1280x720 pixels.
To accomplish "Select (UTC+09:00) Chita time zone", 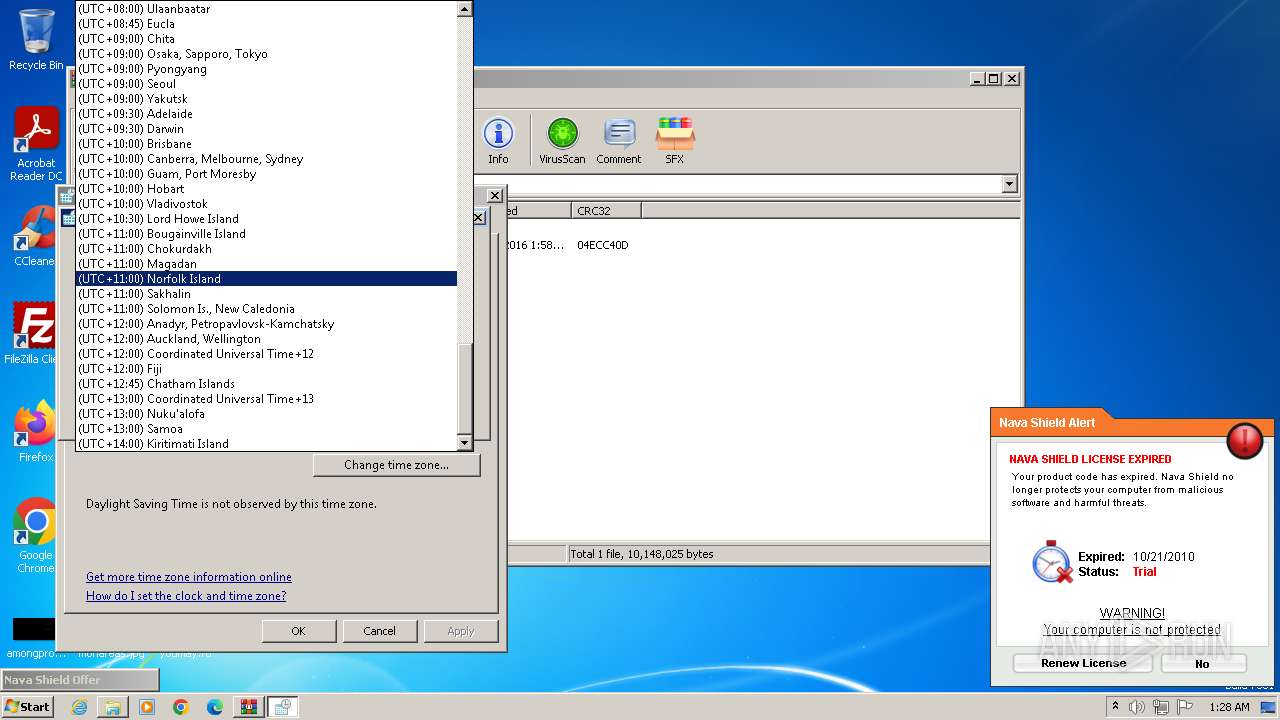I will tap(267, 39).
